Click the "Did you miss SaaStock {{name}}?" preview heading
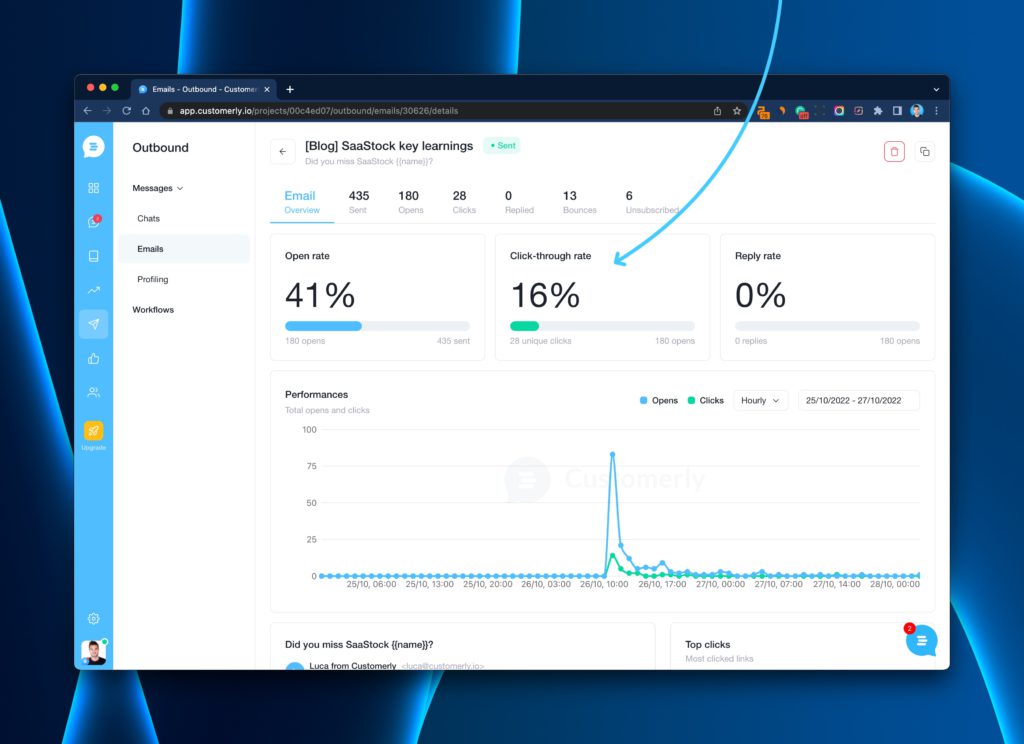Image resolution: width=1024 pixels, height=744 pixels. (359, 645)
